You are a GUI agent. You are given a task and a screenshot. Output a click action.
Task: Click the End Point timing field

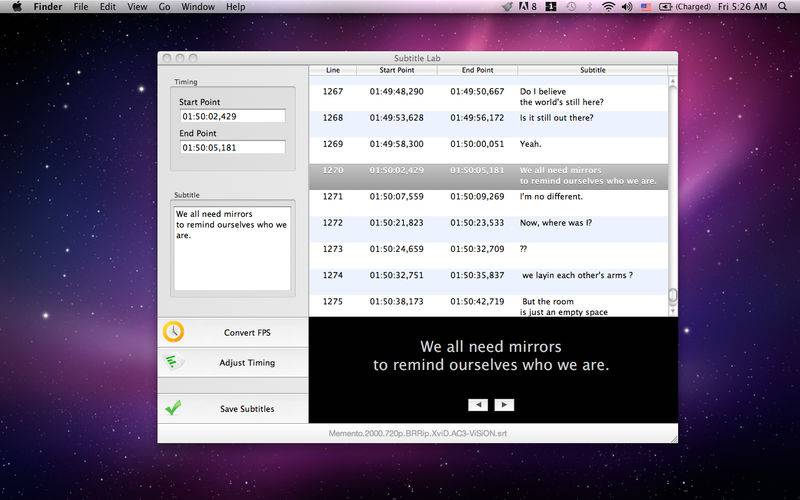pyautogui.click(x=231, y=147)
